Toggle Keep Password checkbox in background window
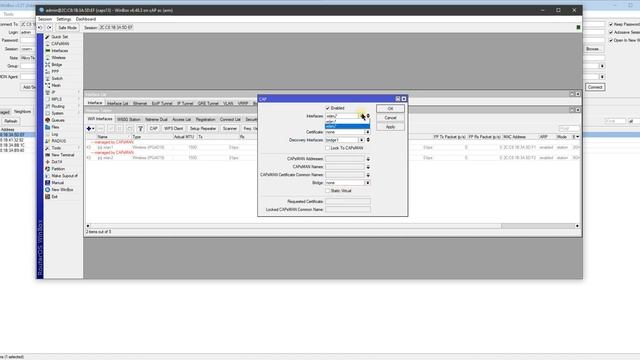This screenshot has width=640, height=360. point(611,24)
